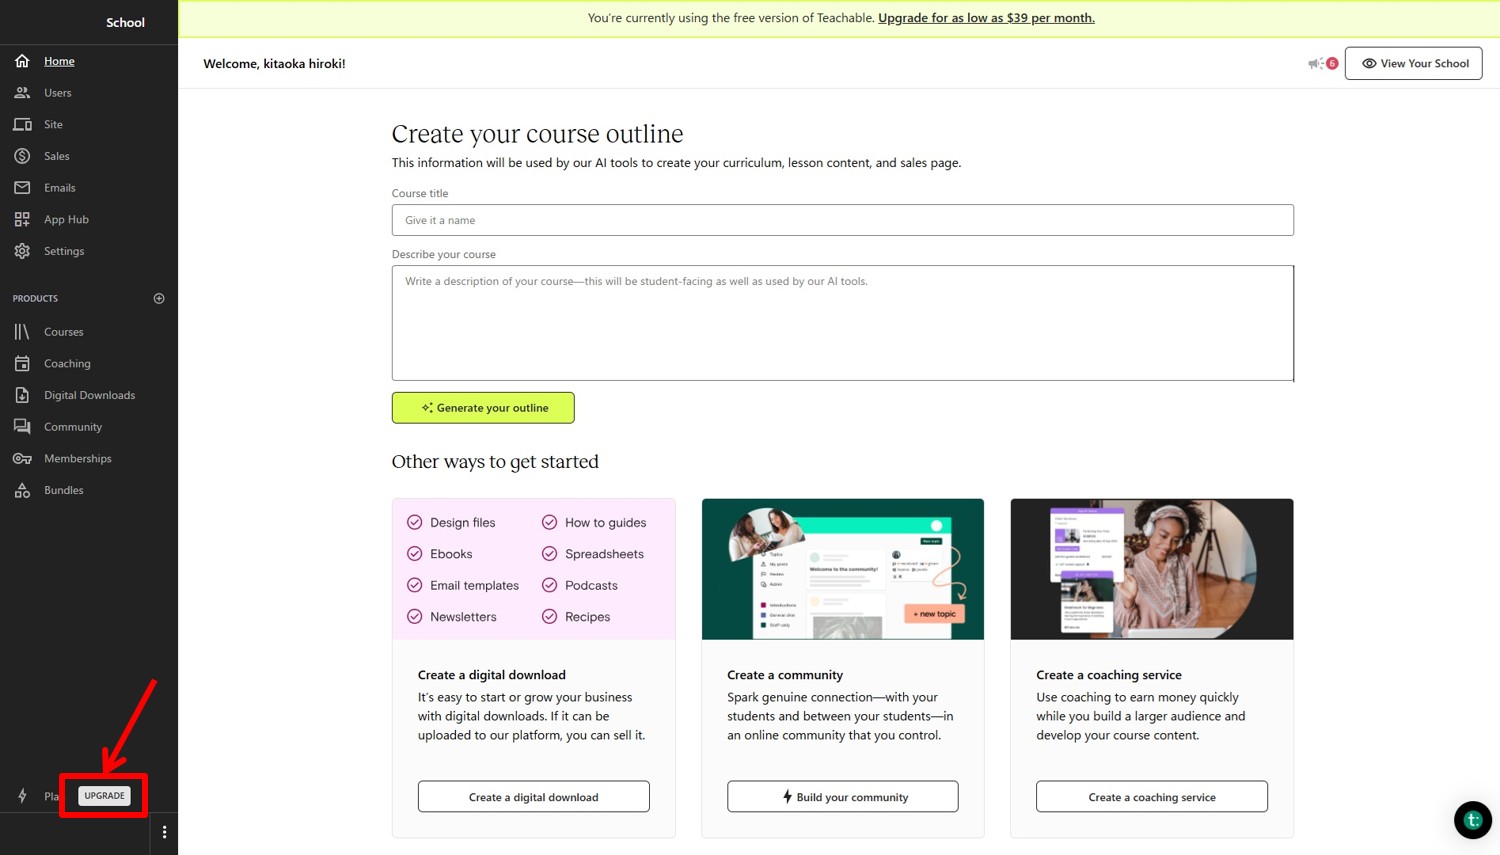
Task: Follow the Upgrade for $39 per month link
Action: pyautogui.click(x=986, y=18)
